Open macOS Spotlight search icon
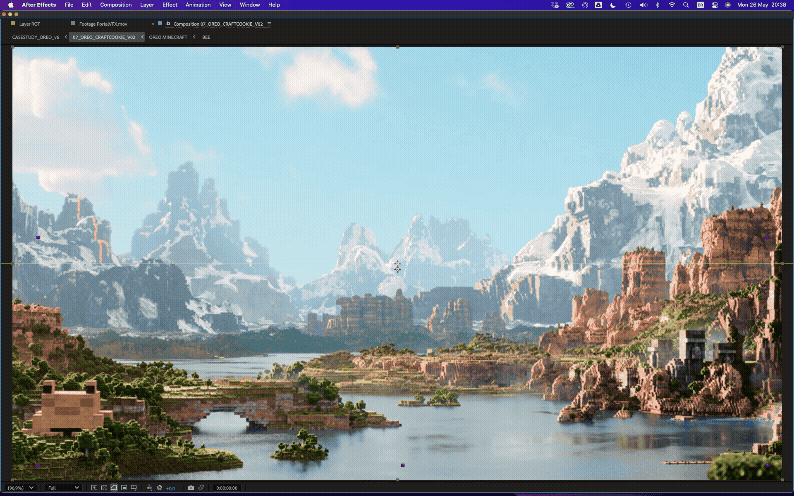 (686, 5)
